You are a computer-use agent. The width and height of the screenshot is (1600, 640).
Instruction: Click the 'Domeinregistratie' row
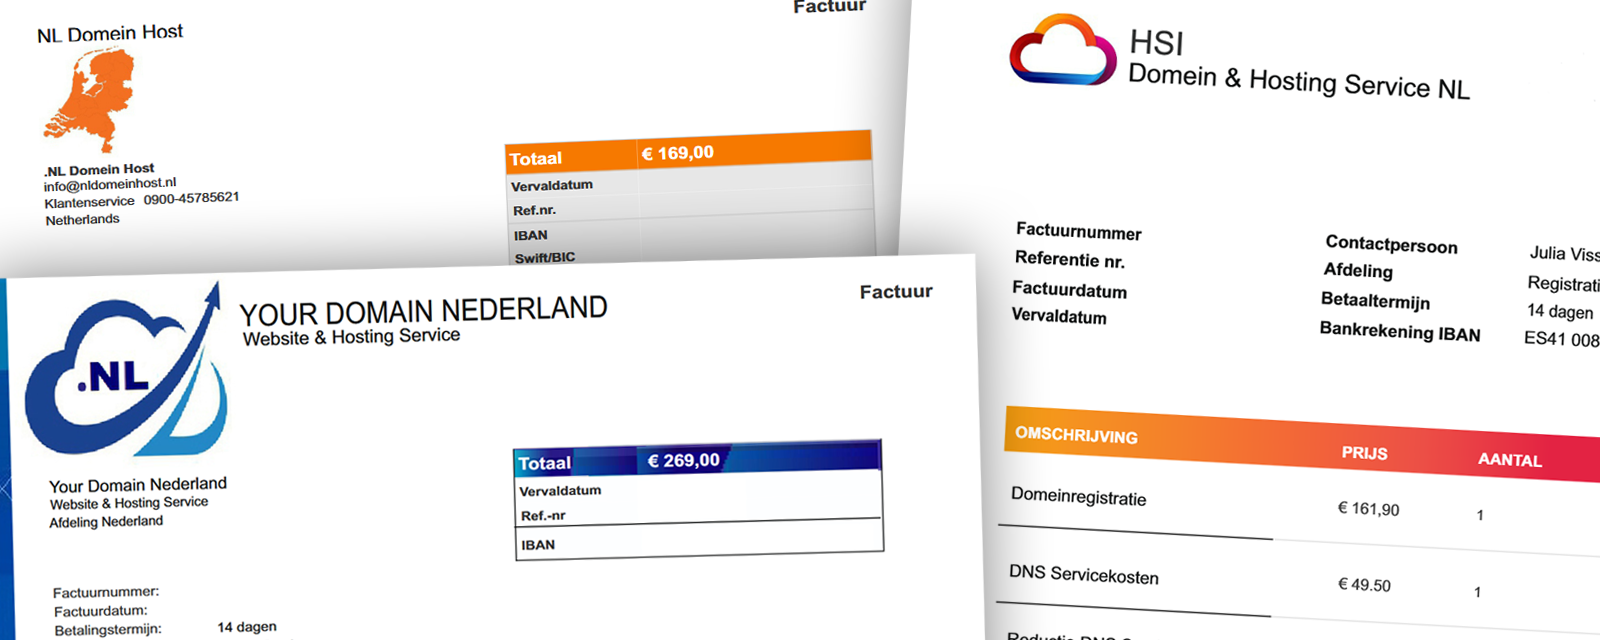pos(1078,497)
